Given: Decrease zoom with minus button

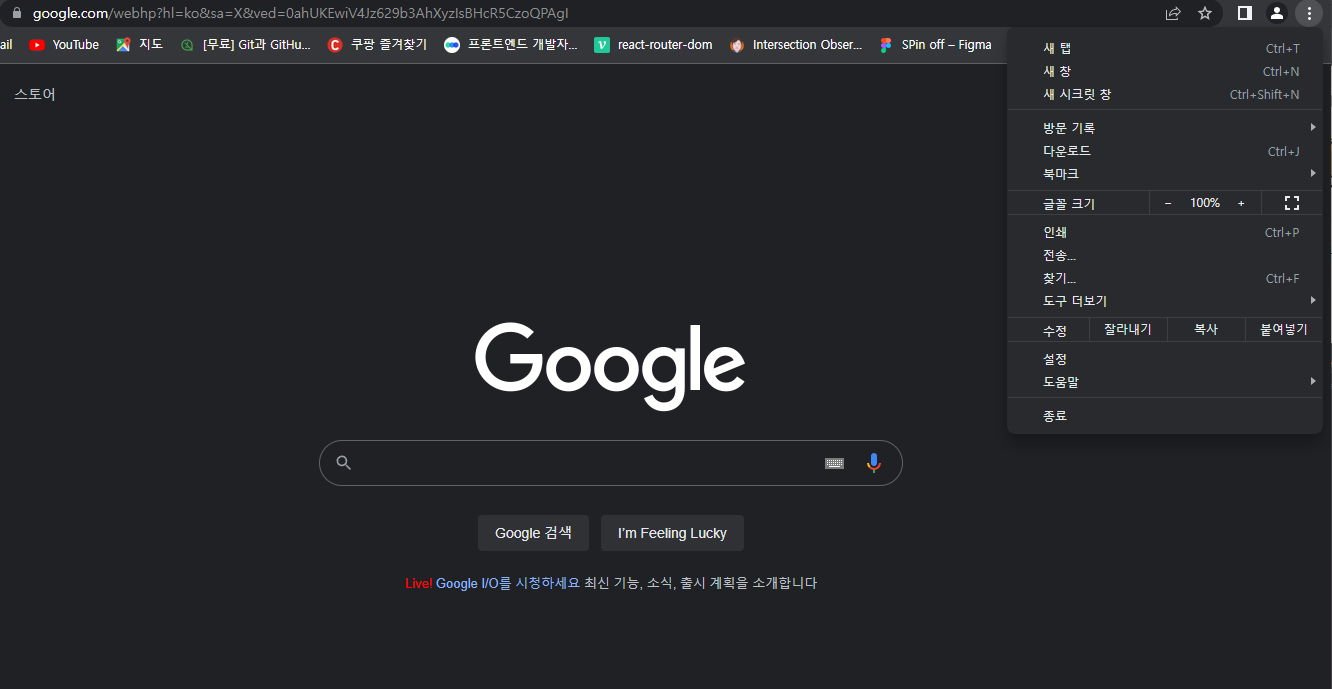Looking at the screenshot, I should click(x=1167, y=203).
